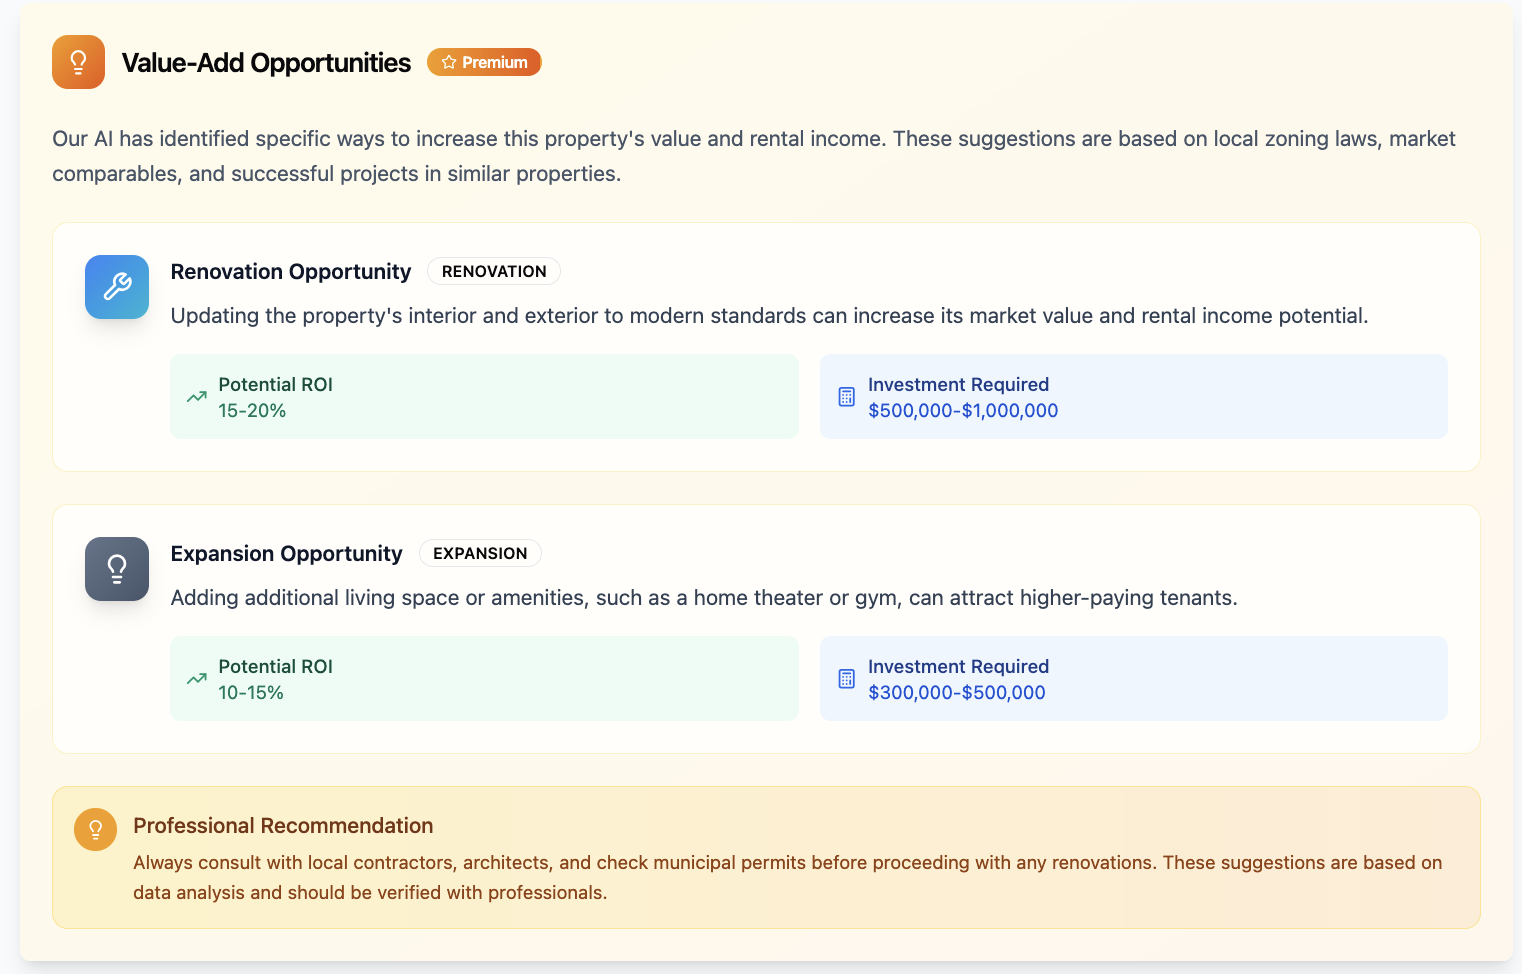
Task: Click the Renovation Investment Required box
Action: pos(1134,396)
